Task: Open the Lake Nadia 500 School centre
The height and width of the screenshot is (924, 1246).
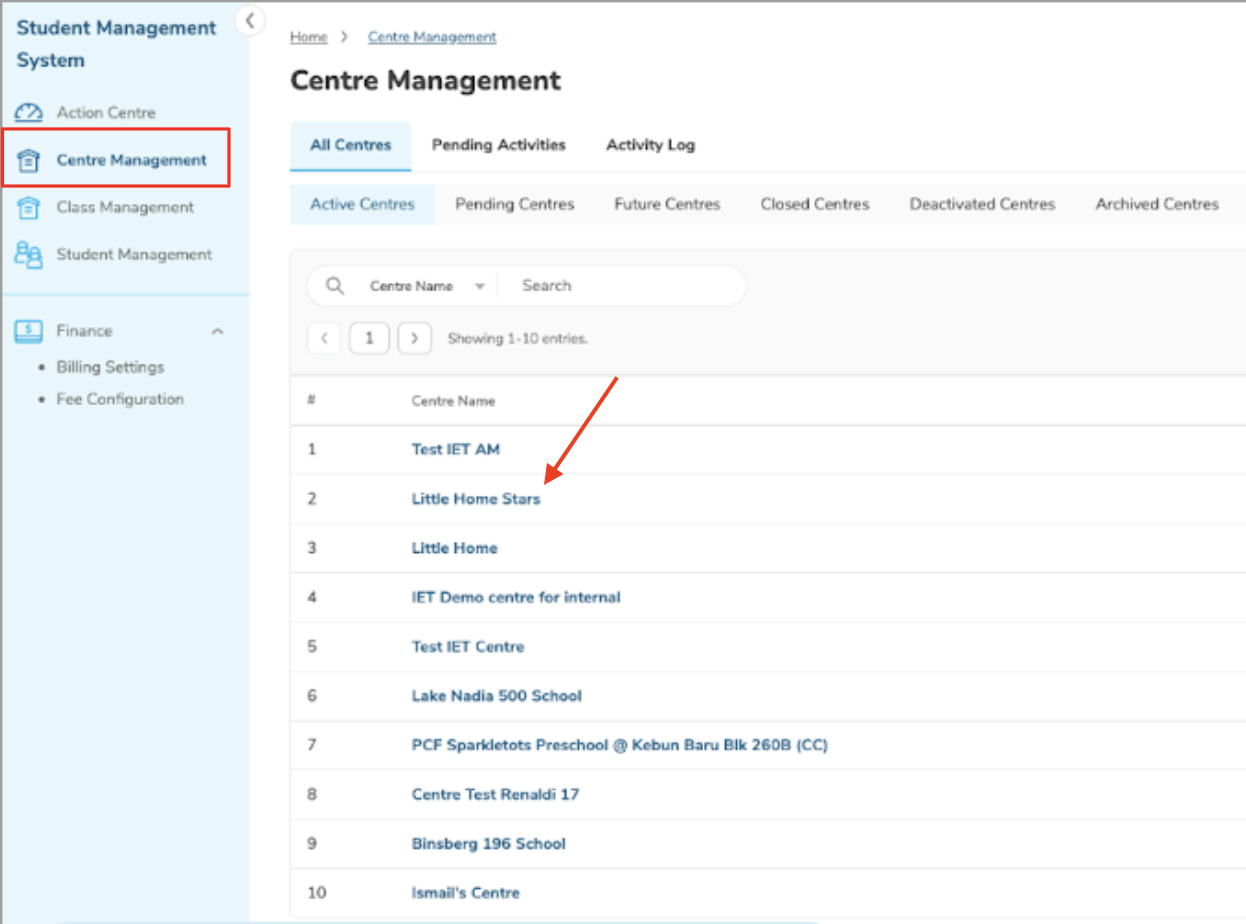Action: pyautogui.click(x=496, y=696)
